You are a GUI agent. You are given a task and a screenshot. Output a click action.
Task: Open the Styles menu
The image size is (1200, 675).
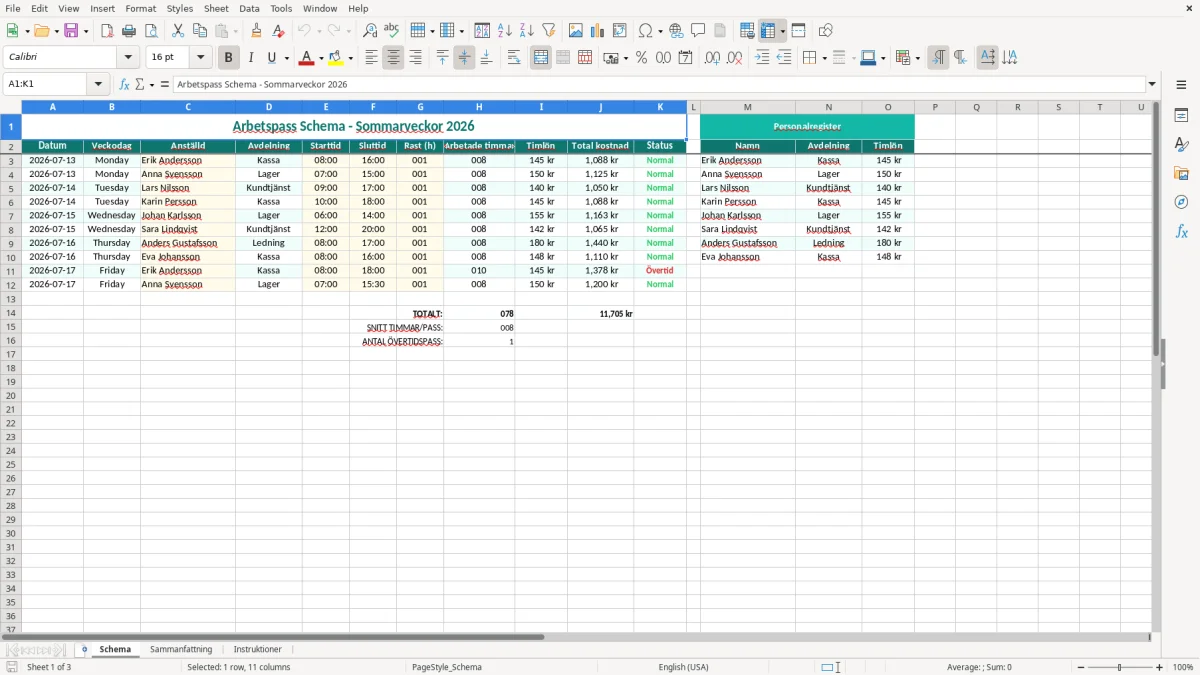(x=180, y=8)
